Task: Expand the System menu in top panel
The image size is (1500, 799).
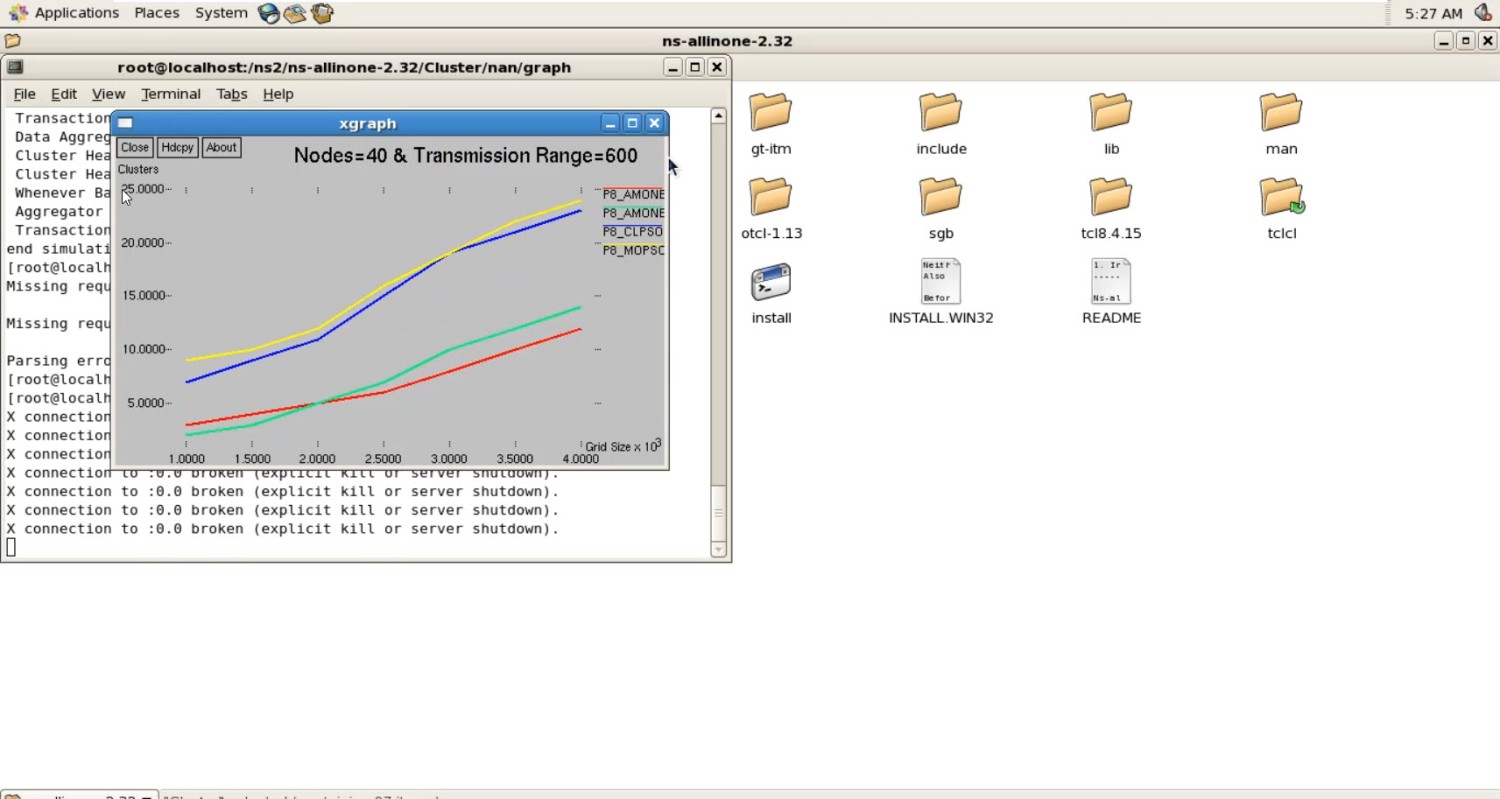Action: 221,13
